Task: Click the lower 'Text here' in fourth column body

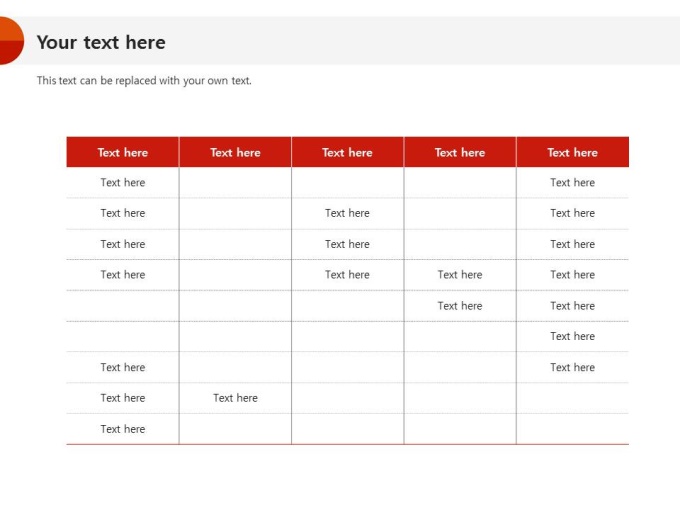Action: click(460, 306)
